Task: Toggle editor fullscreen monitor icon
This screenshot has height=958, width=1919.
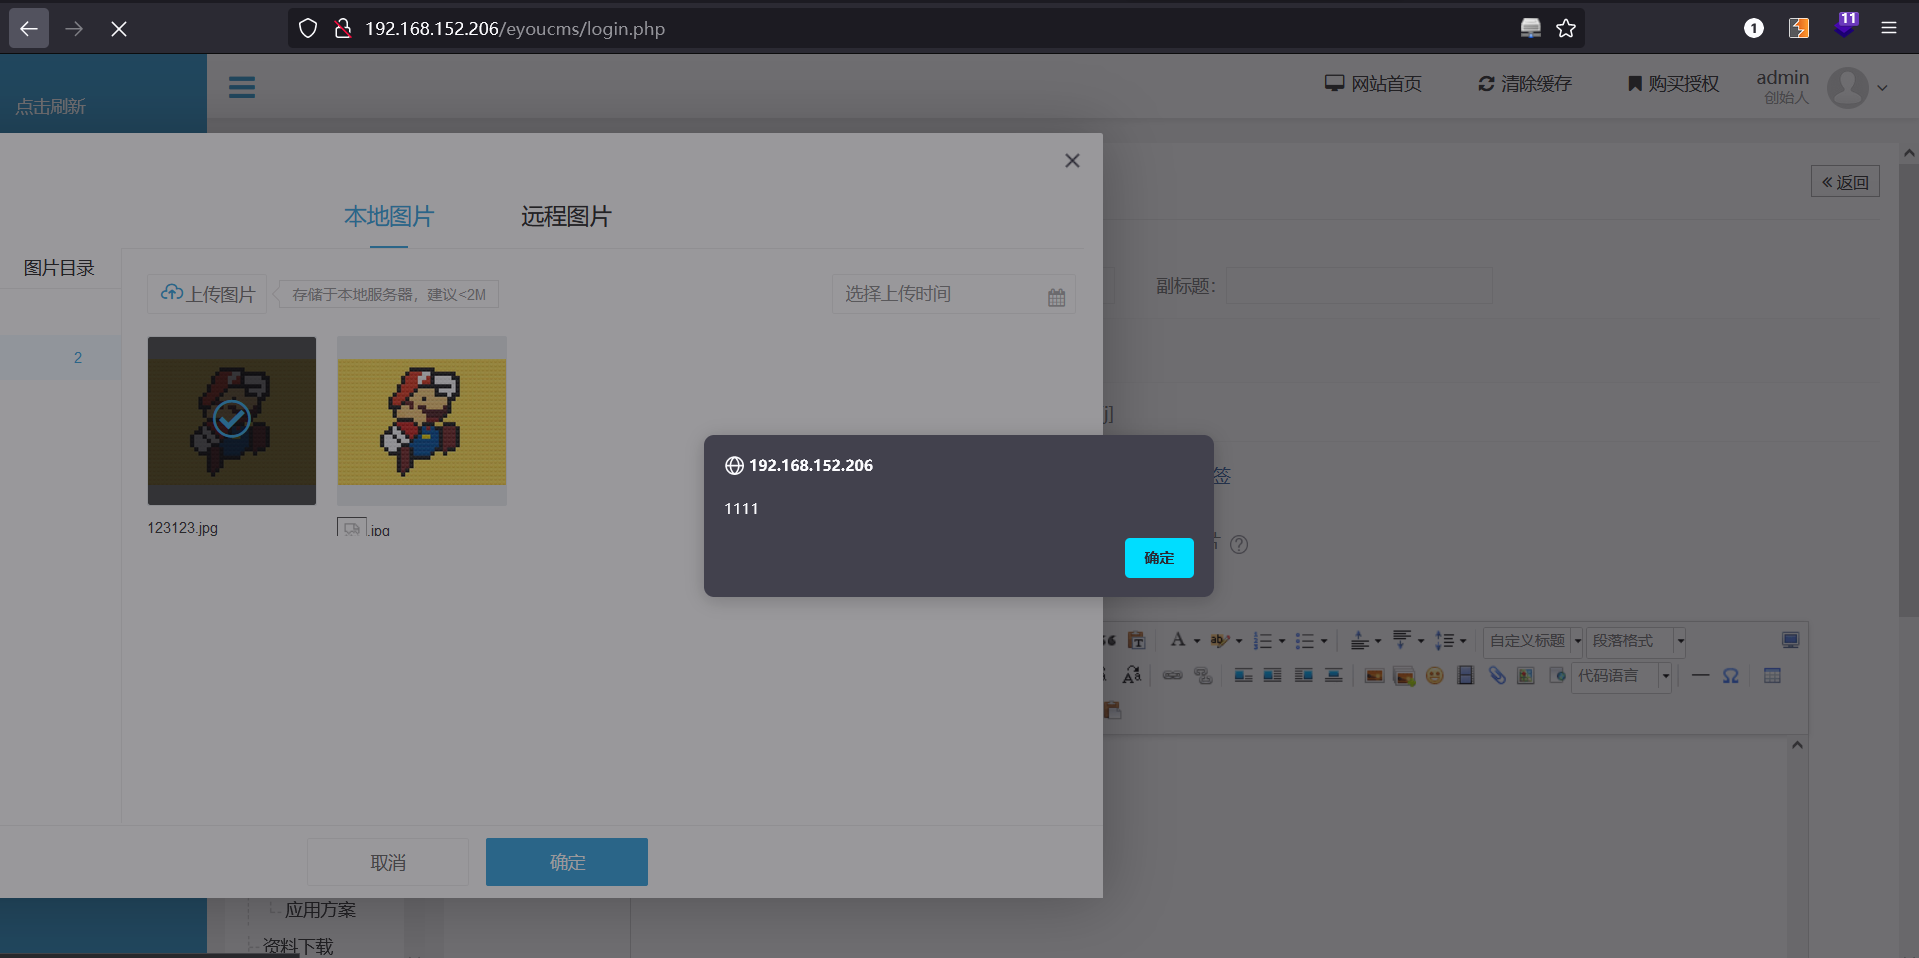Action: click(x=1791, y=640)
